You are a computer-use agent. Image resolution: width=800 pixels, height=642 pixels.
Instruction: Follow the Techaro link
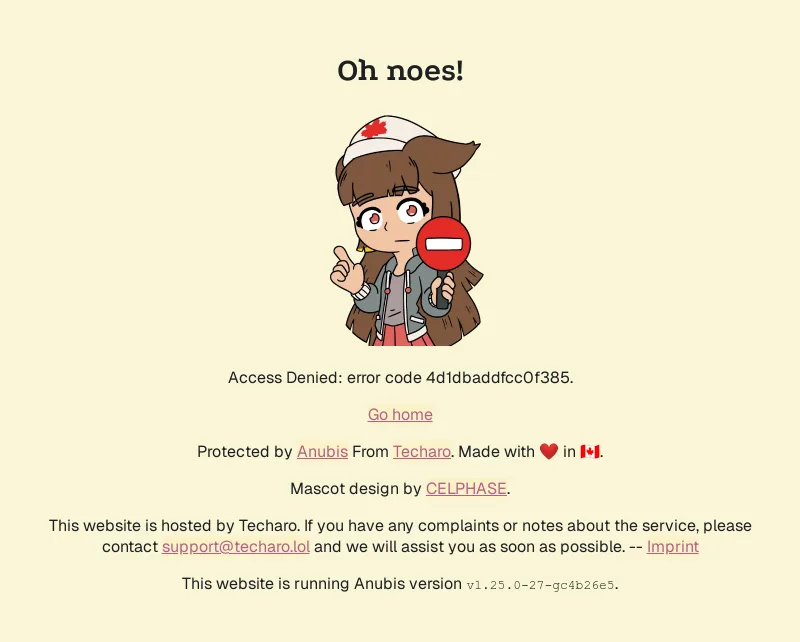click(x=421, y=452)
